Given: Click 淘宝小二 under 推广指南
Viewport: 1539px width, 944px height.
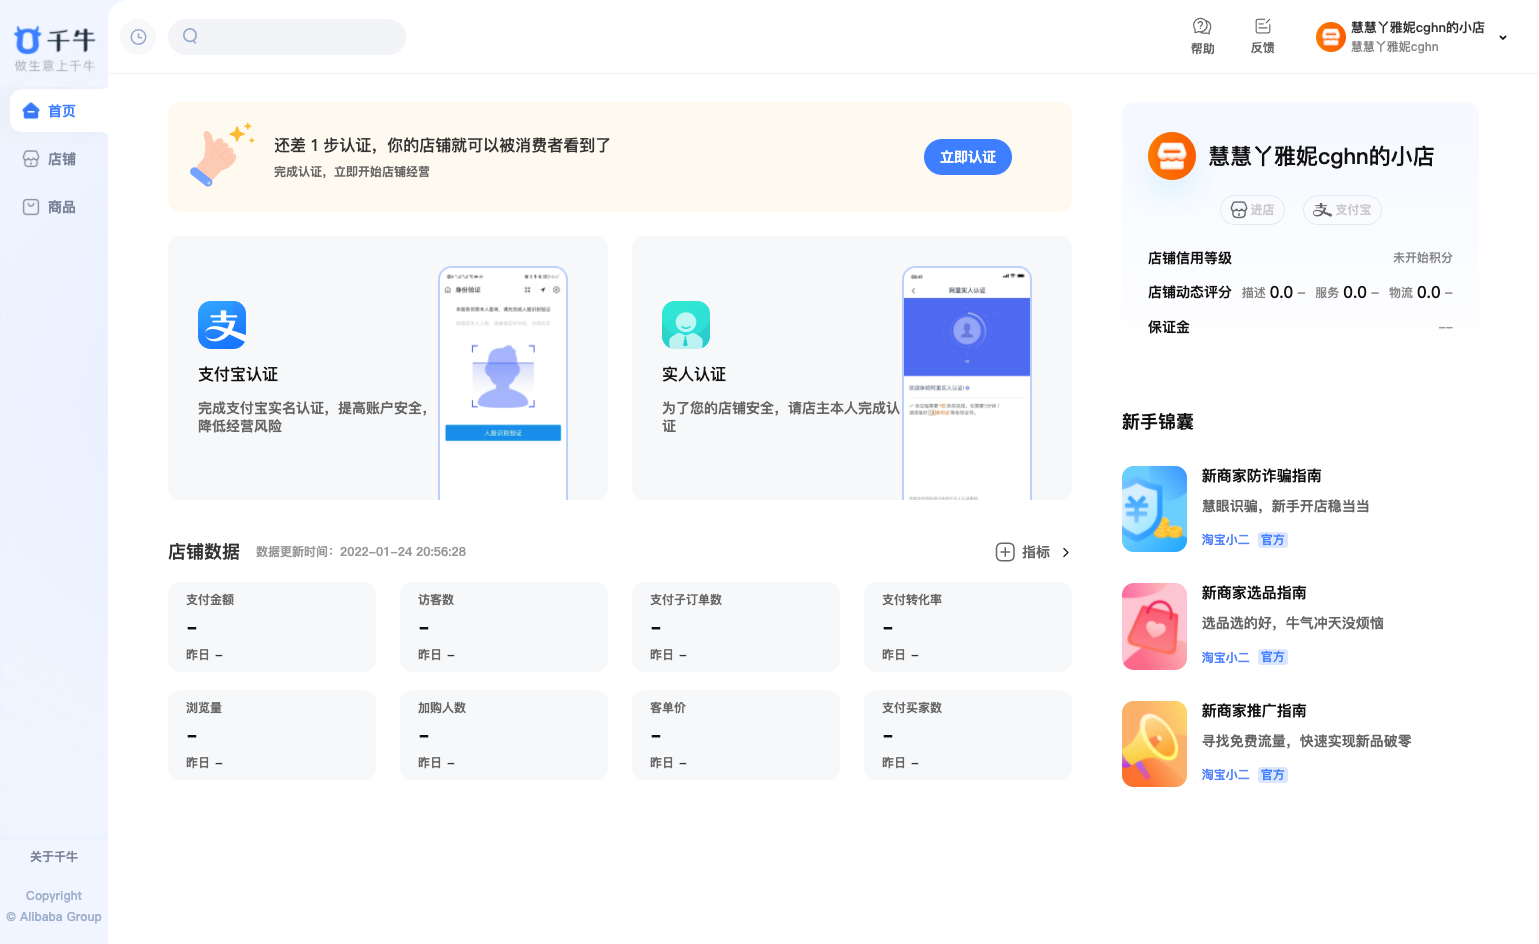Looking at the screenshot, I should click(1225, 775).
